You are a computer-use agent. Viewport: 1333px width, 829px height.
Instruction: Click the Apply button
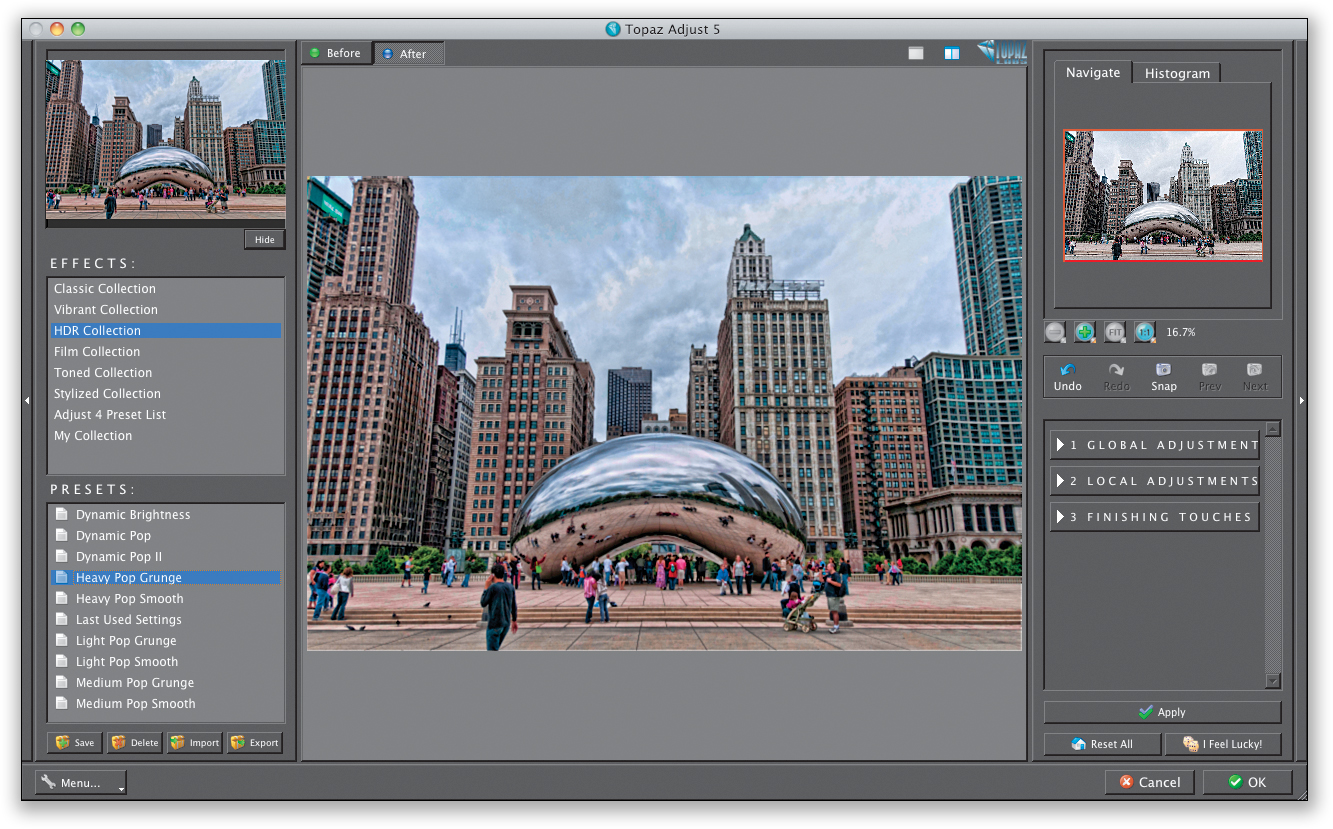point(1162,712)
